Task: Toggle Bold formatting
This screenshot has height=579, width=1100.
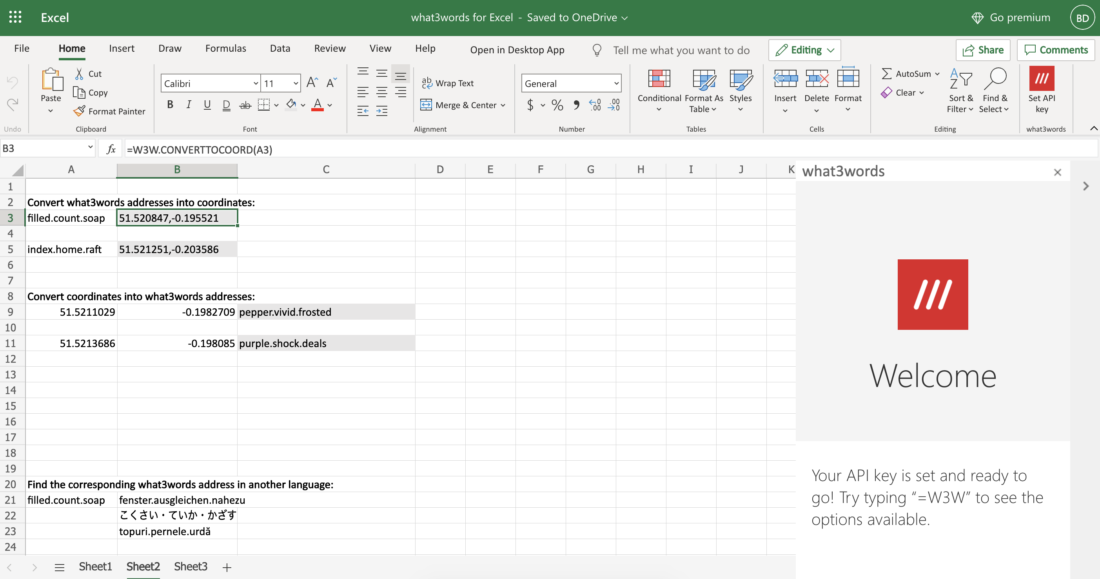Action: coord(170,105)
